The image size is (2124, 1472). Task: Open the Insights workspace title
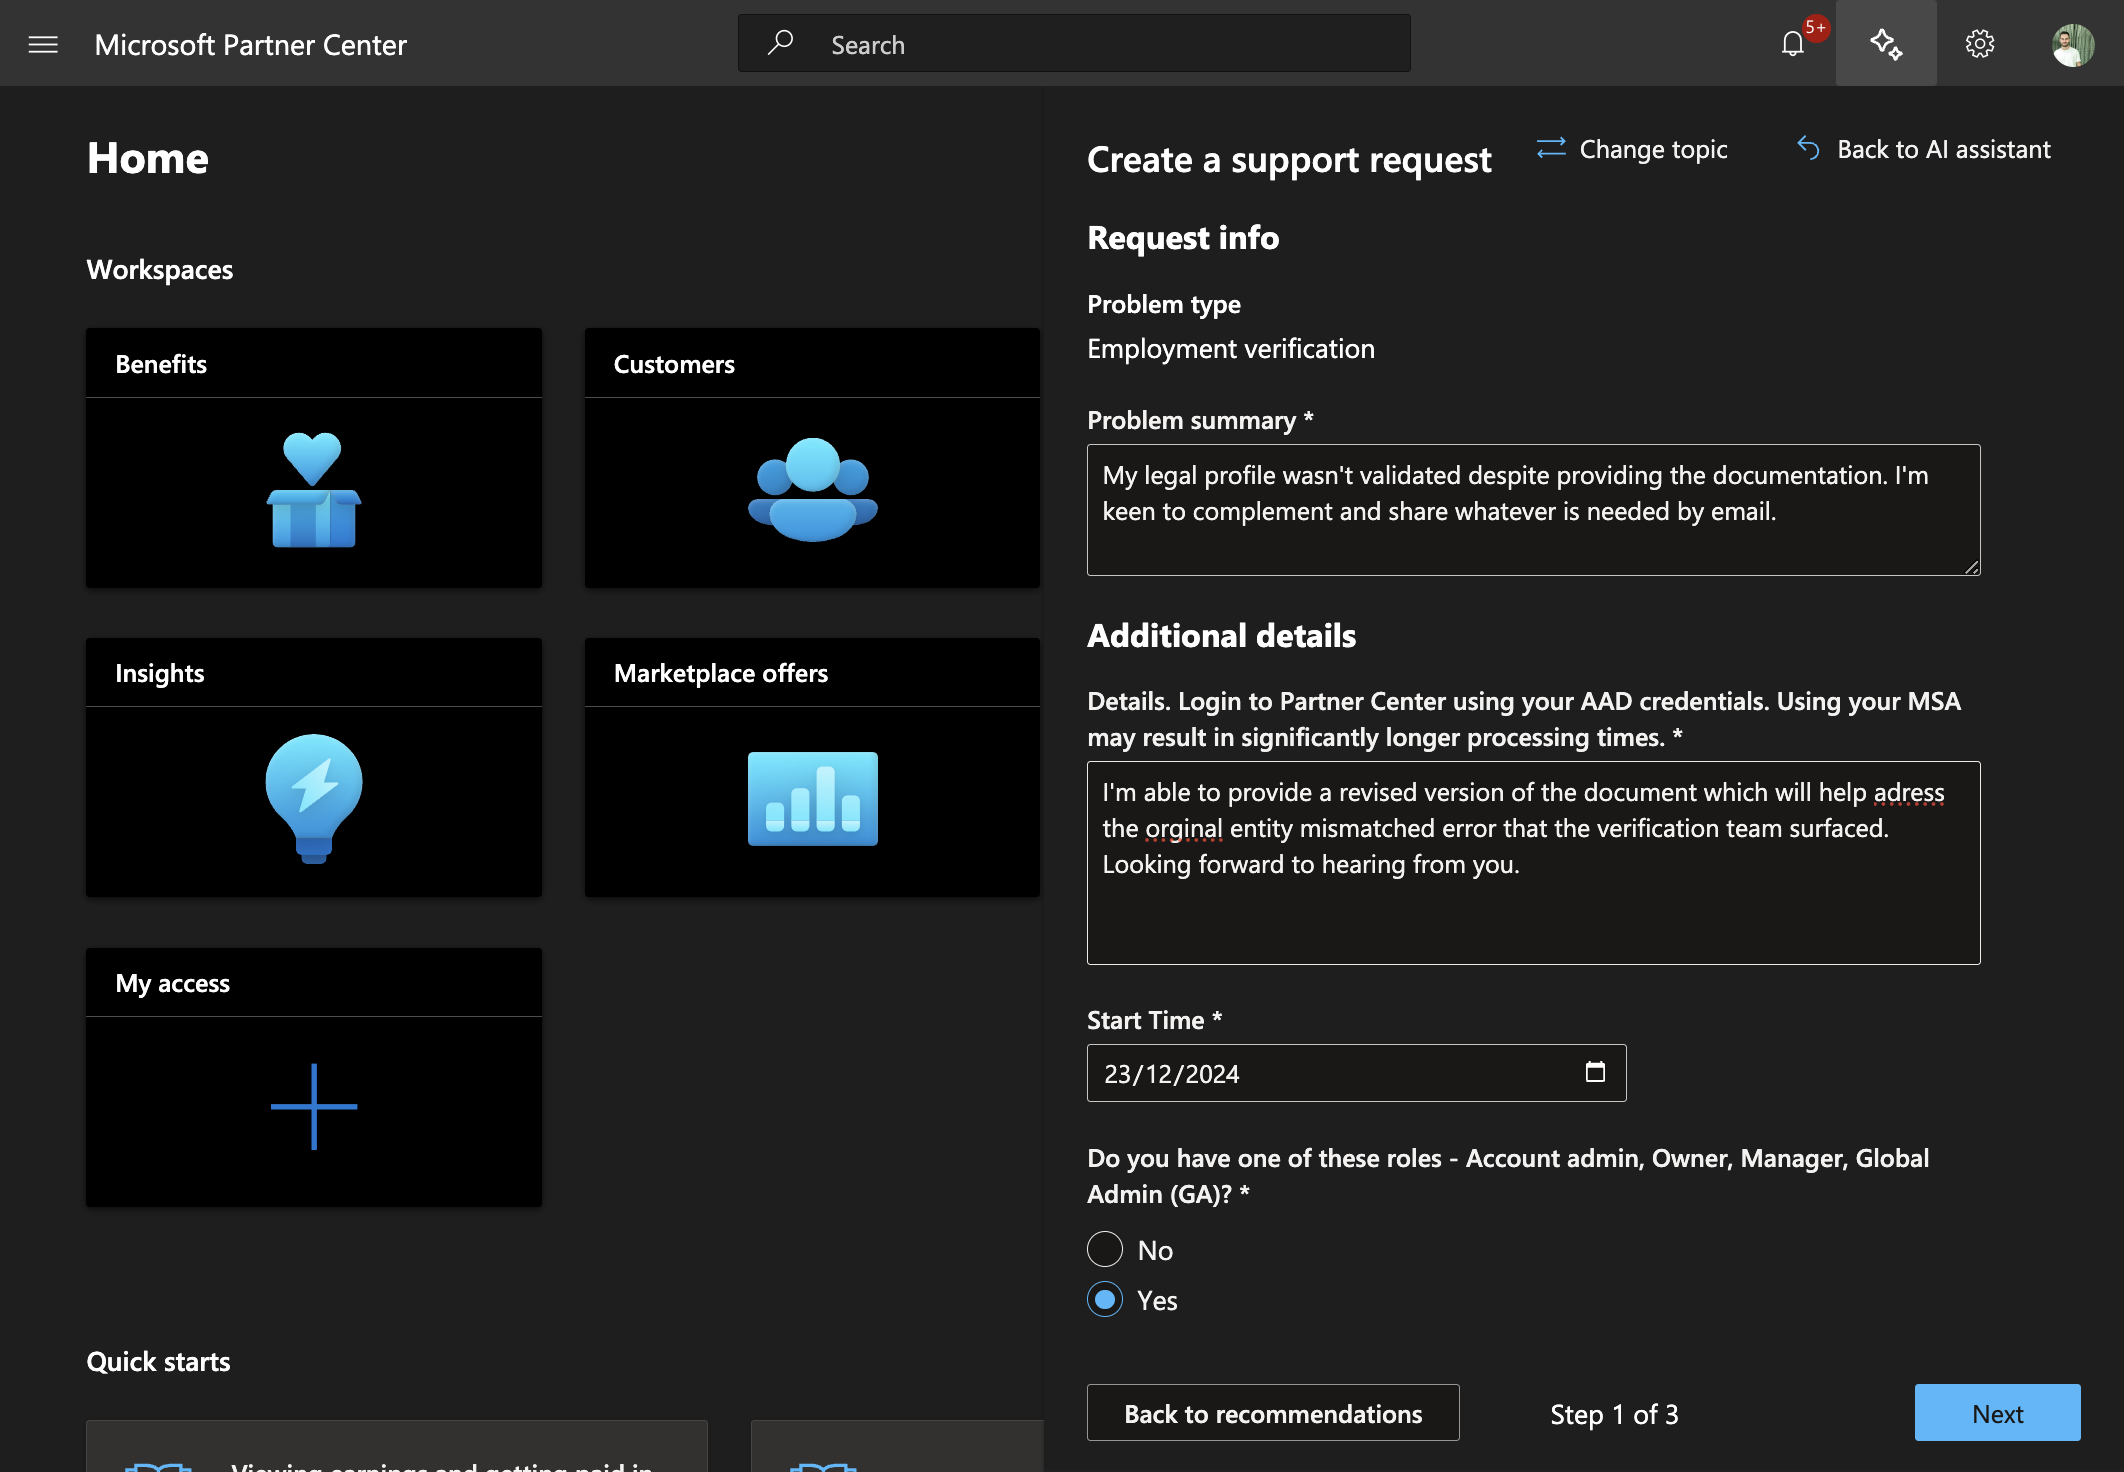(x=160, y=673)
